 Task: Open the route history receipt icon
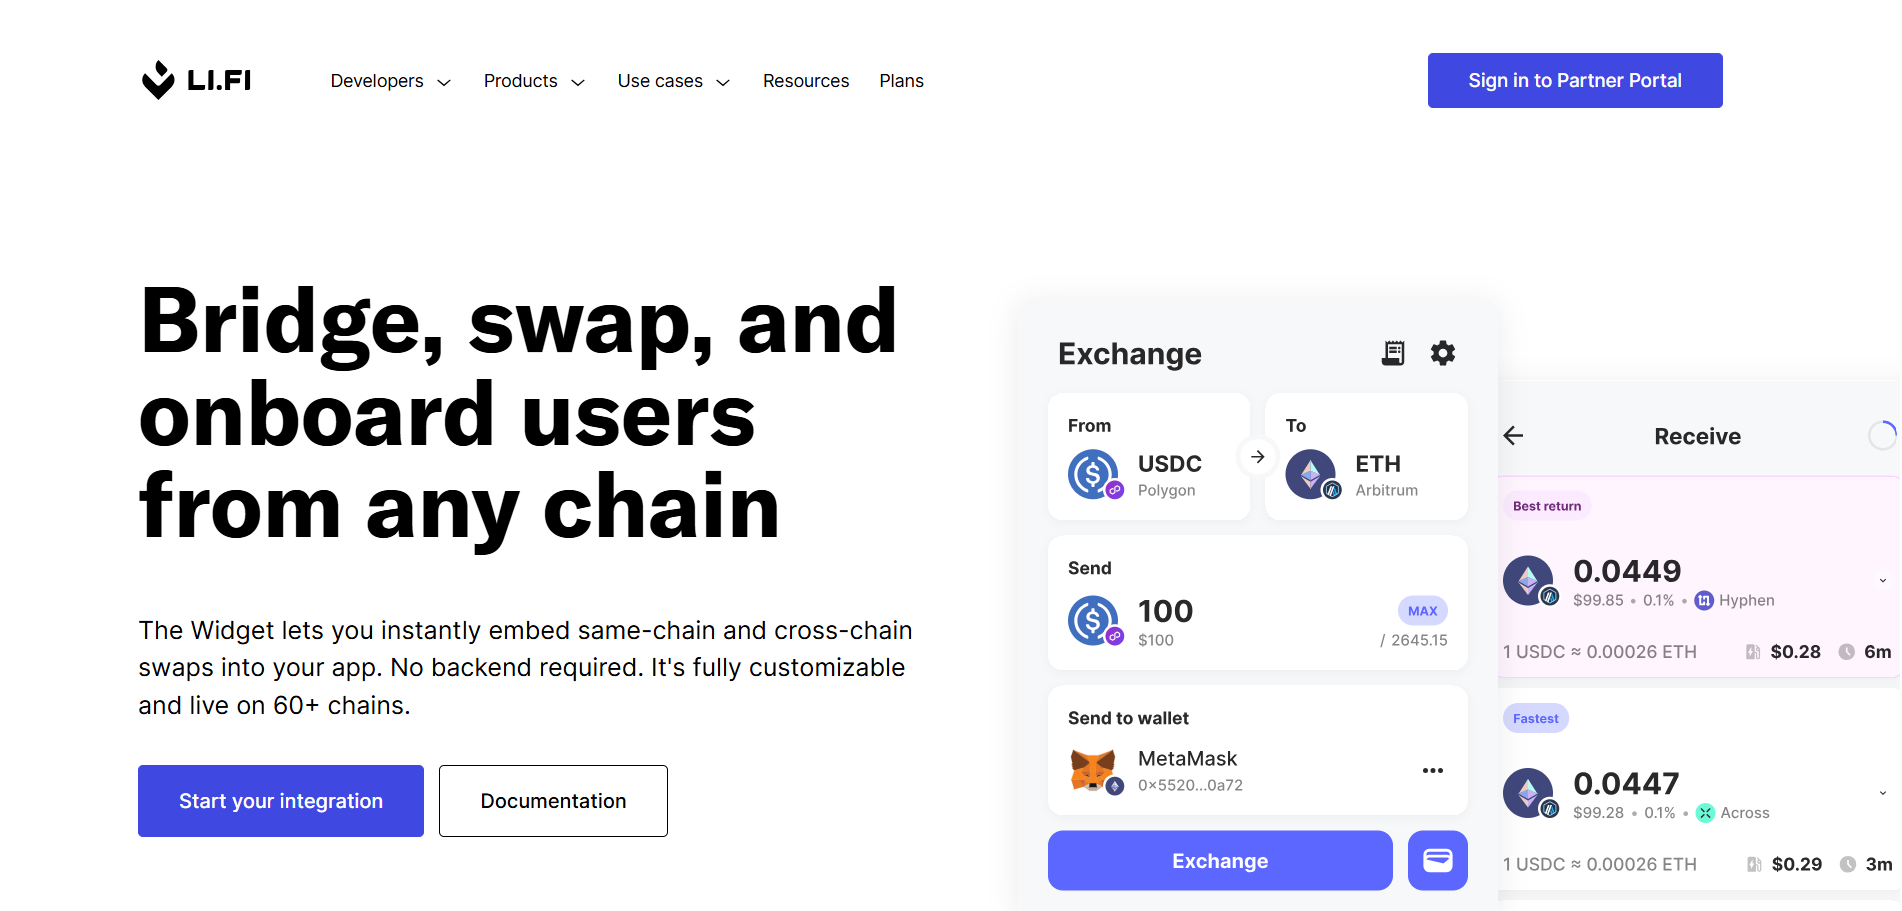click(1391, 353)
